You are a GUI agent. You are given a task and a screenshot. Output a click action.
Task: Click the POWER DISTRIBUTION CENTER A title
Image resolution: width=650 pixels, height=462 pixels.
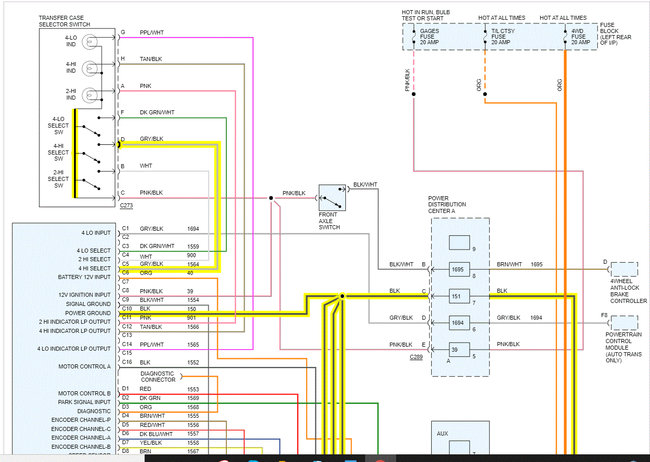tap(447, 204)
